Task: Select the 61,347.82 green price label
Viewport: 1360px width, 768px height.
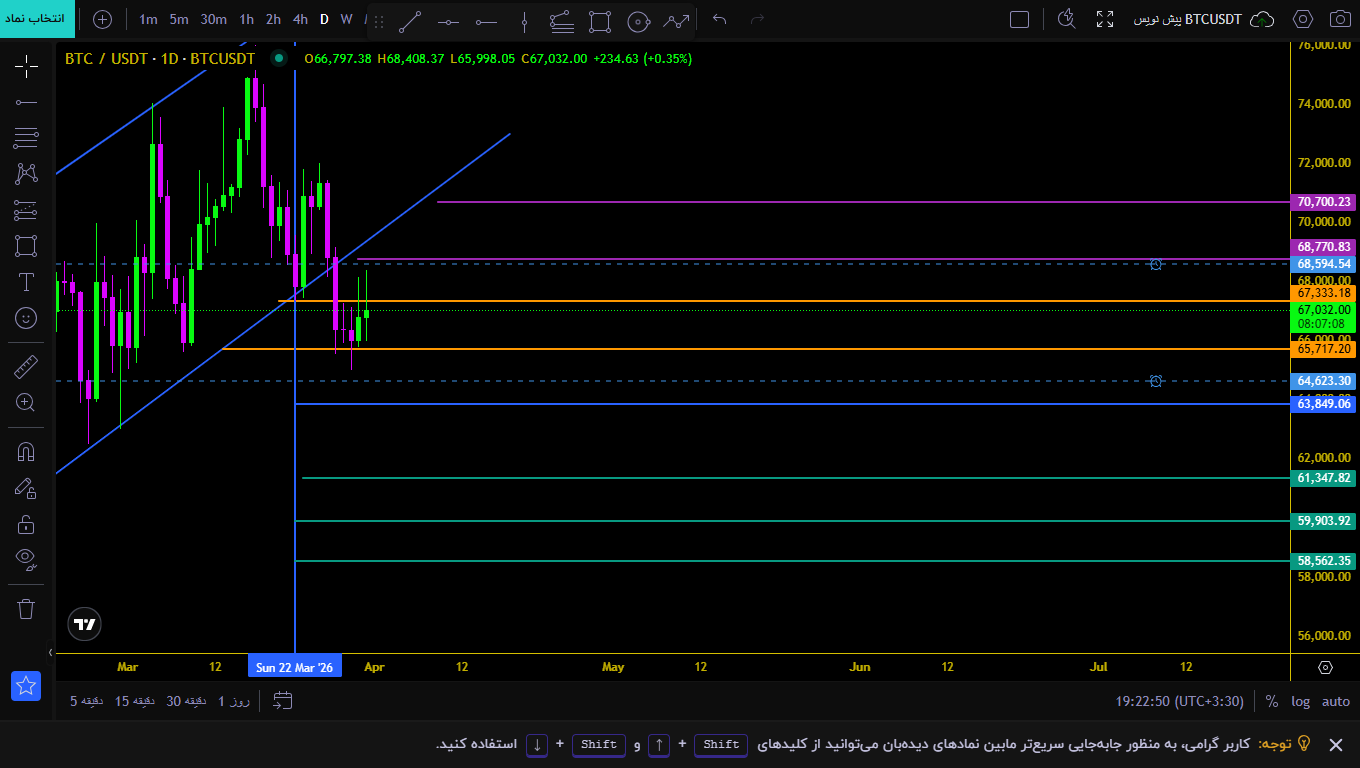Action: 1324,478
